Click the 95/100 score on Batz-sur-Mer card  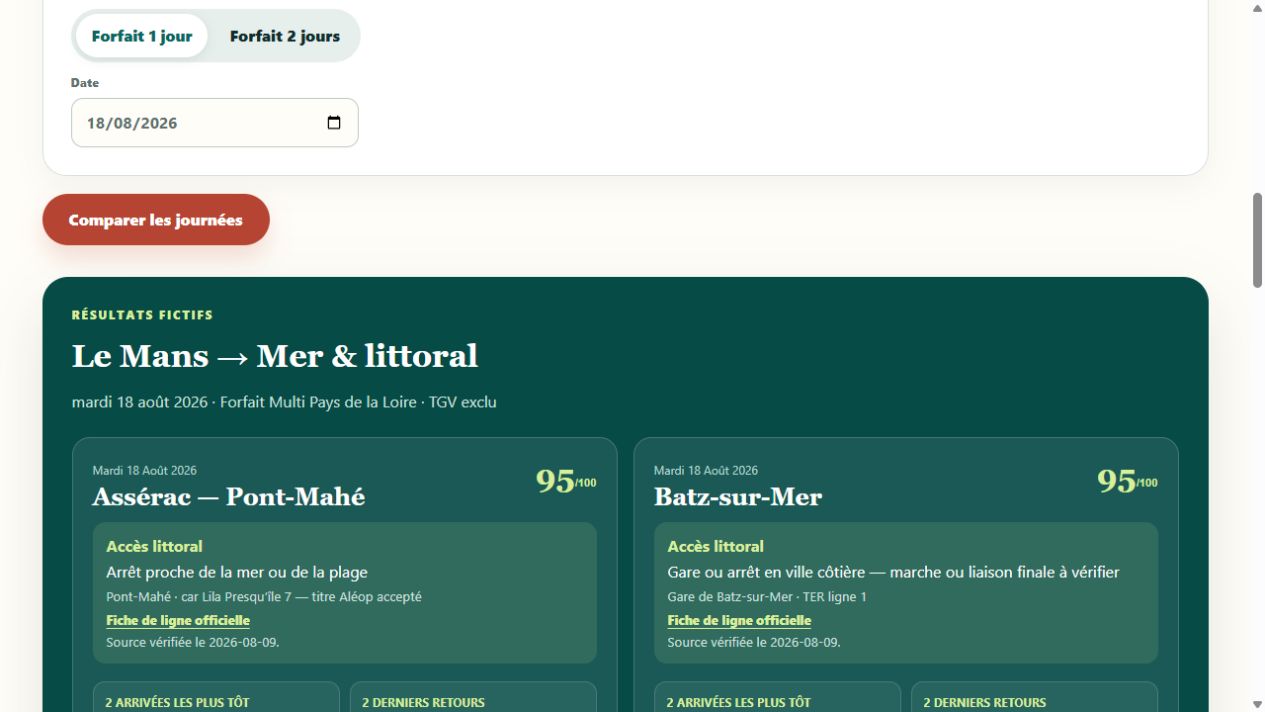coord(1127,481)
